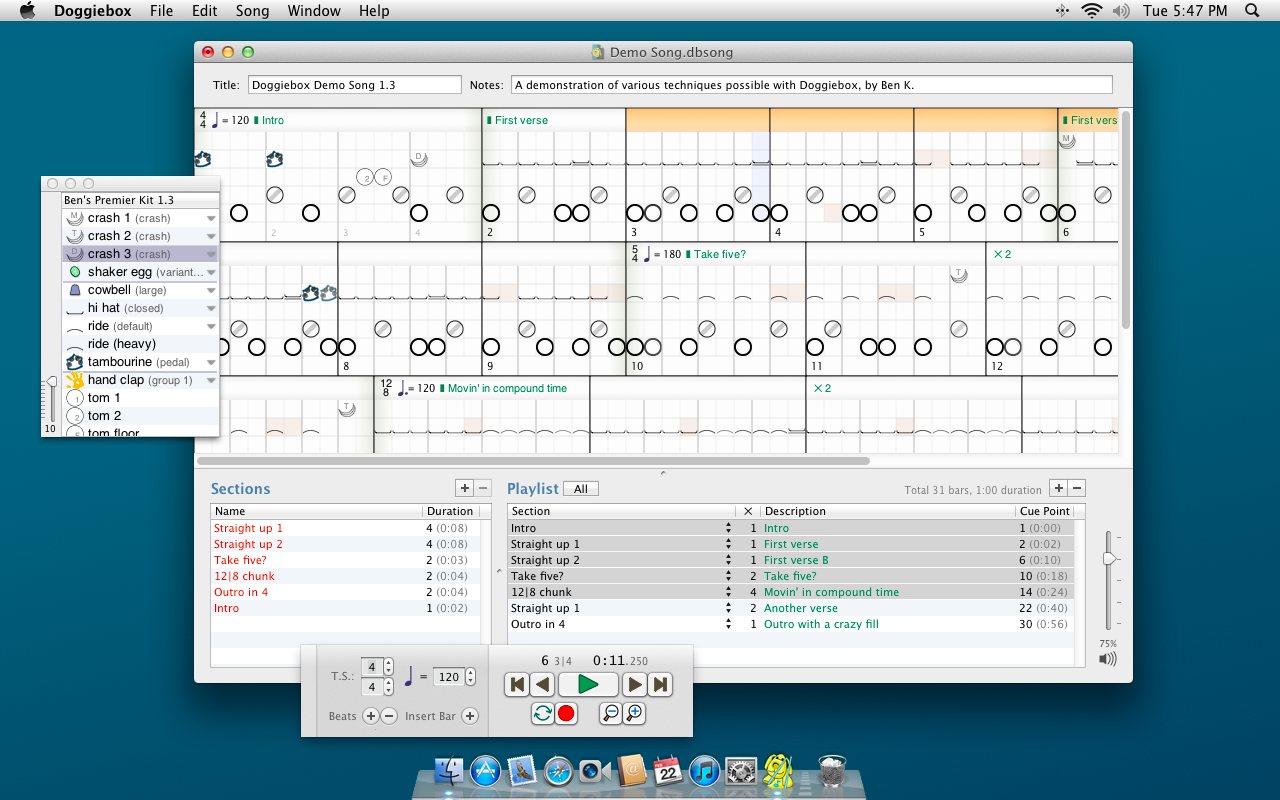Open the hand clap group dropdown
Image resolution: width=1280 pixels, height=800 pixels.
(211, 380)
